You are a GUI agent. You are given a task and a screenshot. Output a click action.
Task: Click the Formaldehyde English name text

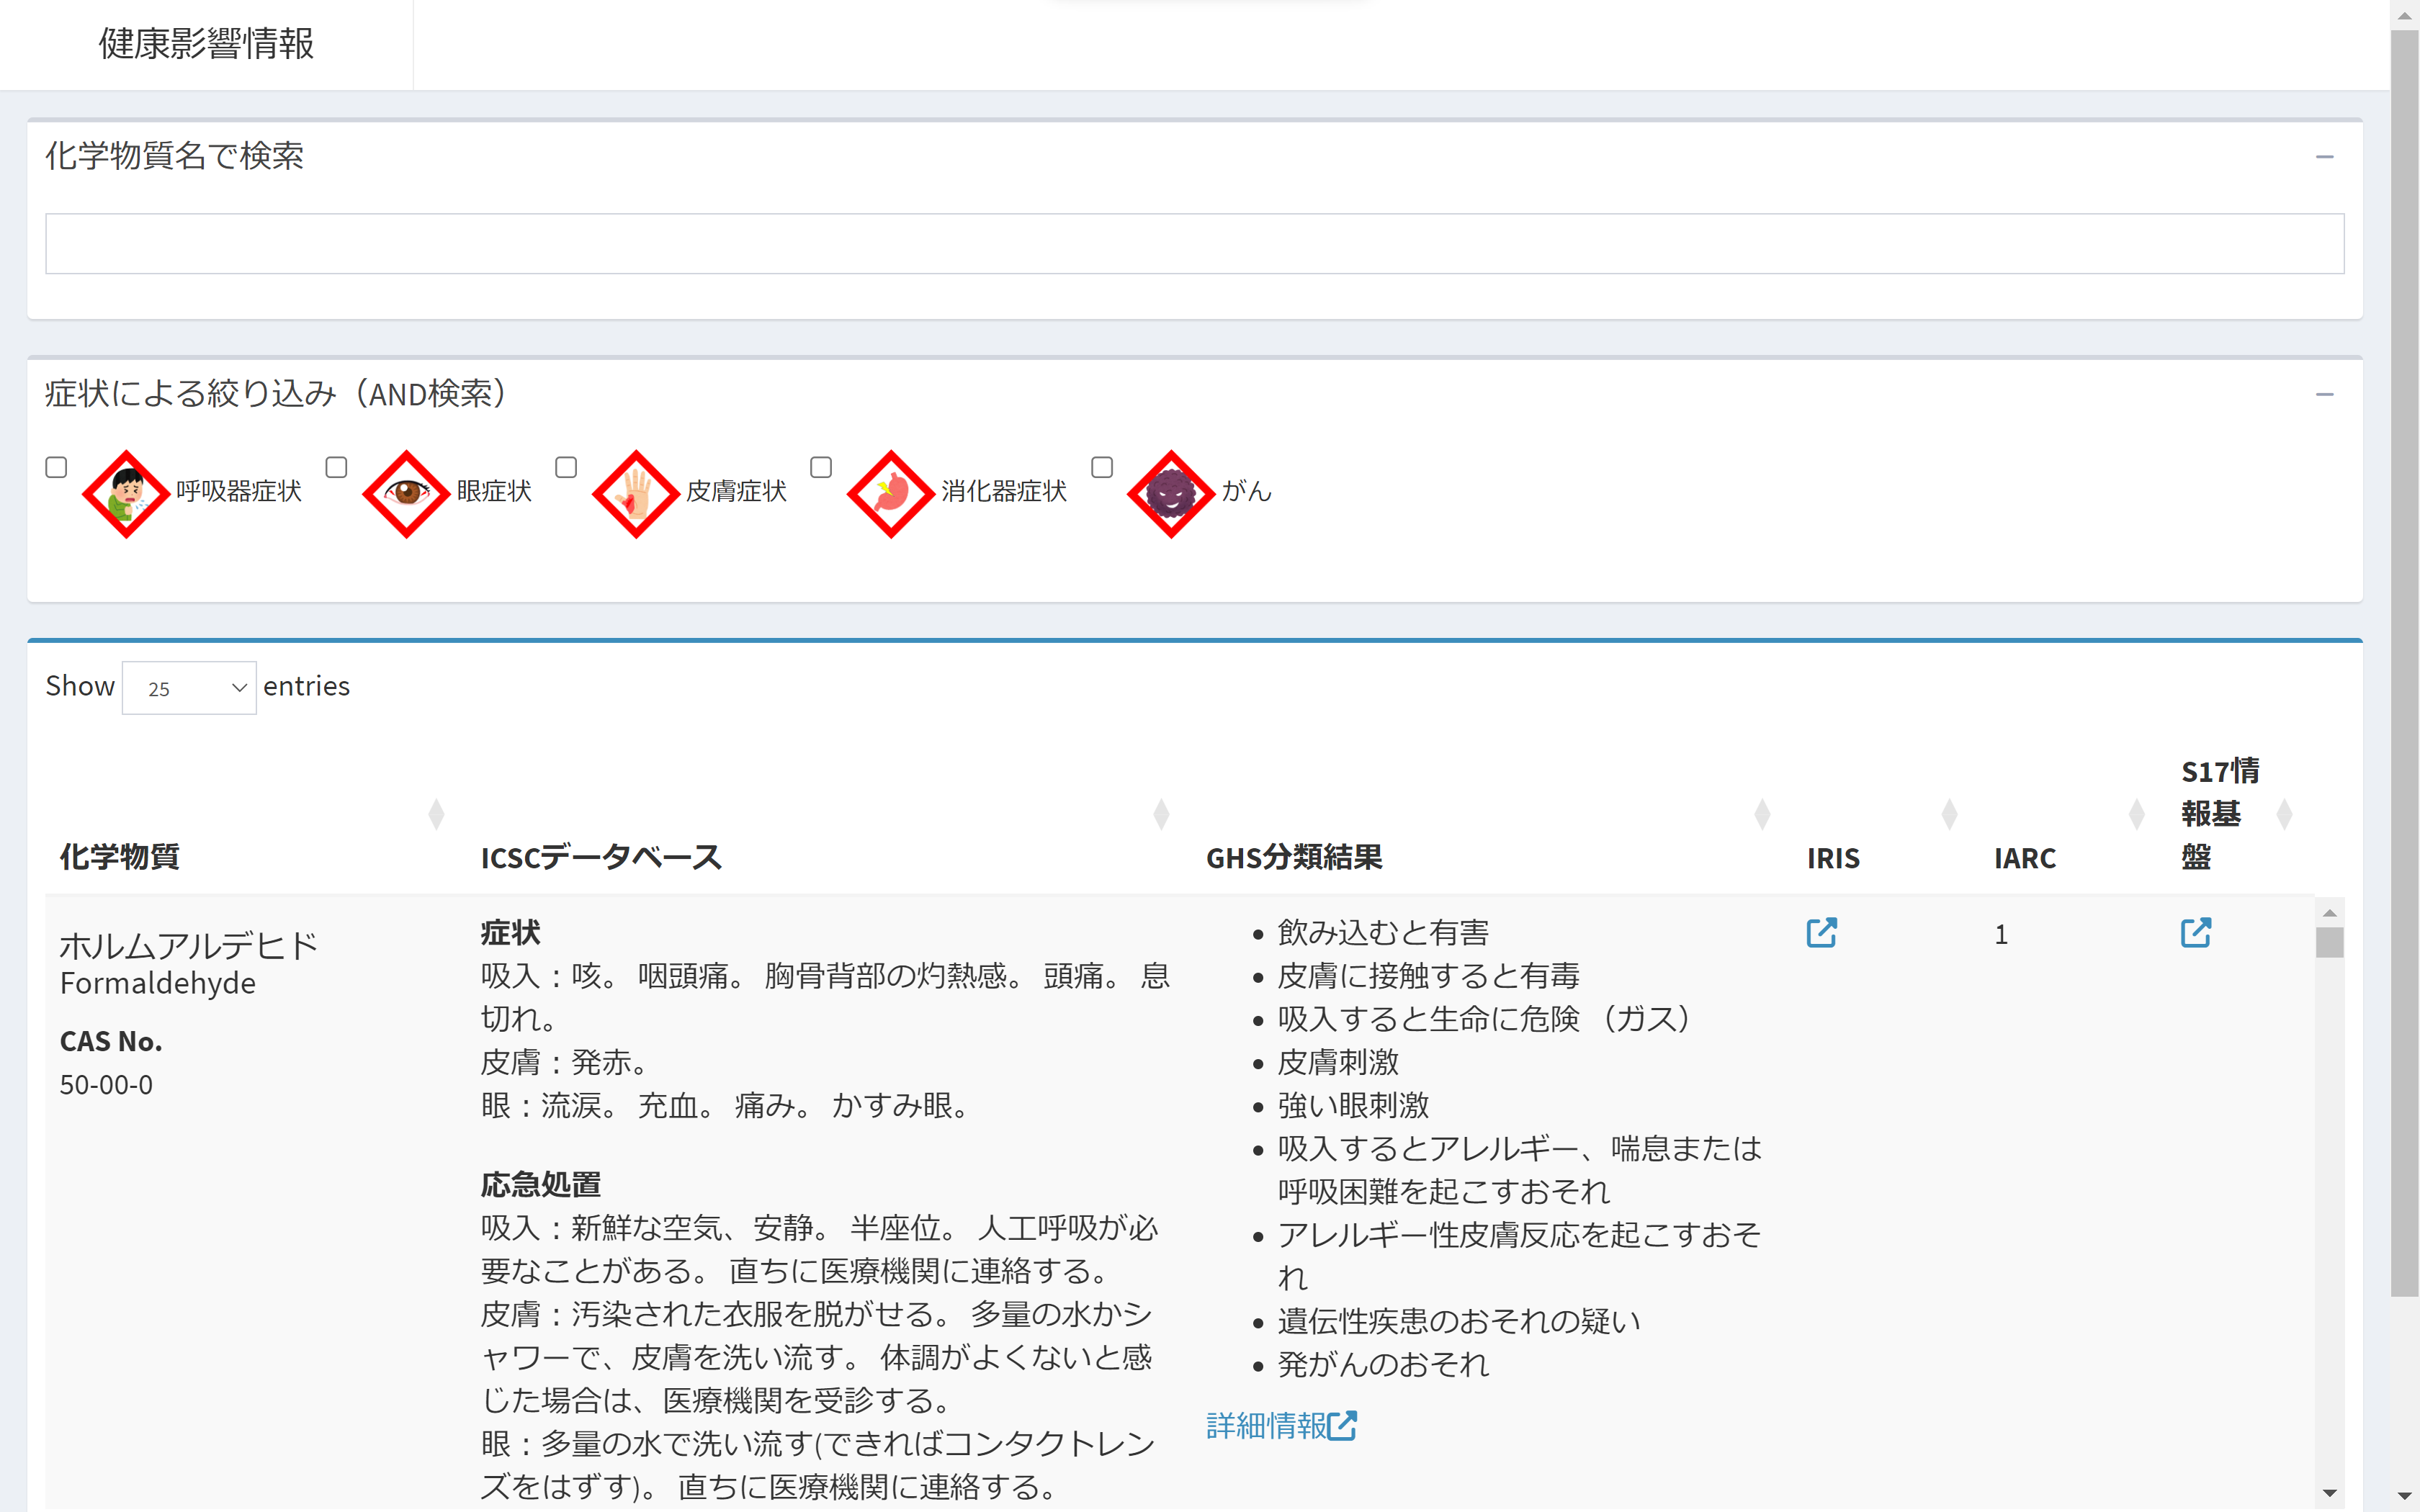click(158, 984)
